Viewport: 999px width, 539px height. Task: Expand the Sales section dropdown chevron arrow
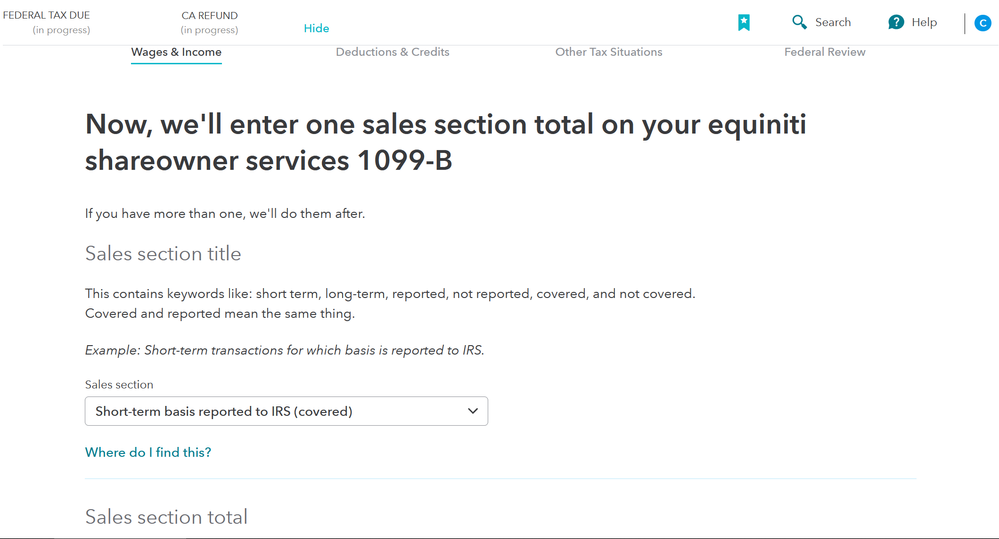pos(473,411)
